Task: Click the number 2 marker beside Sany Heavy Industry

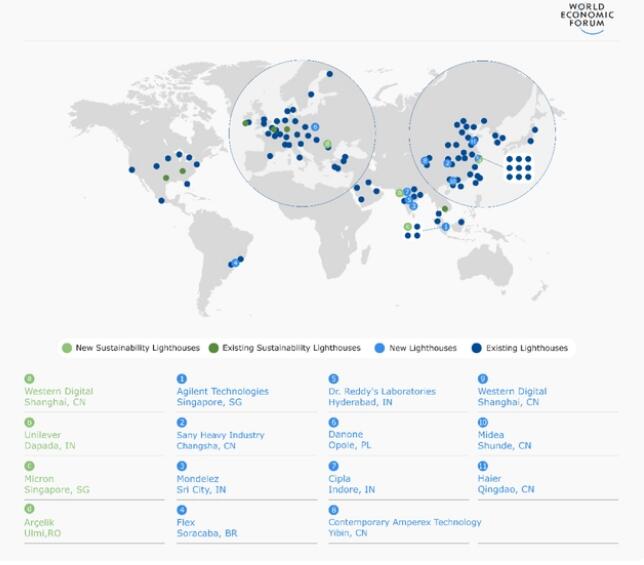Action: click(x=181, y=422)
